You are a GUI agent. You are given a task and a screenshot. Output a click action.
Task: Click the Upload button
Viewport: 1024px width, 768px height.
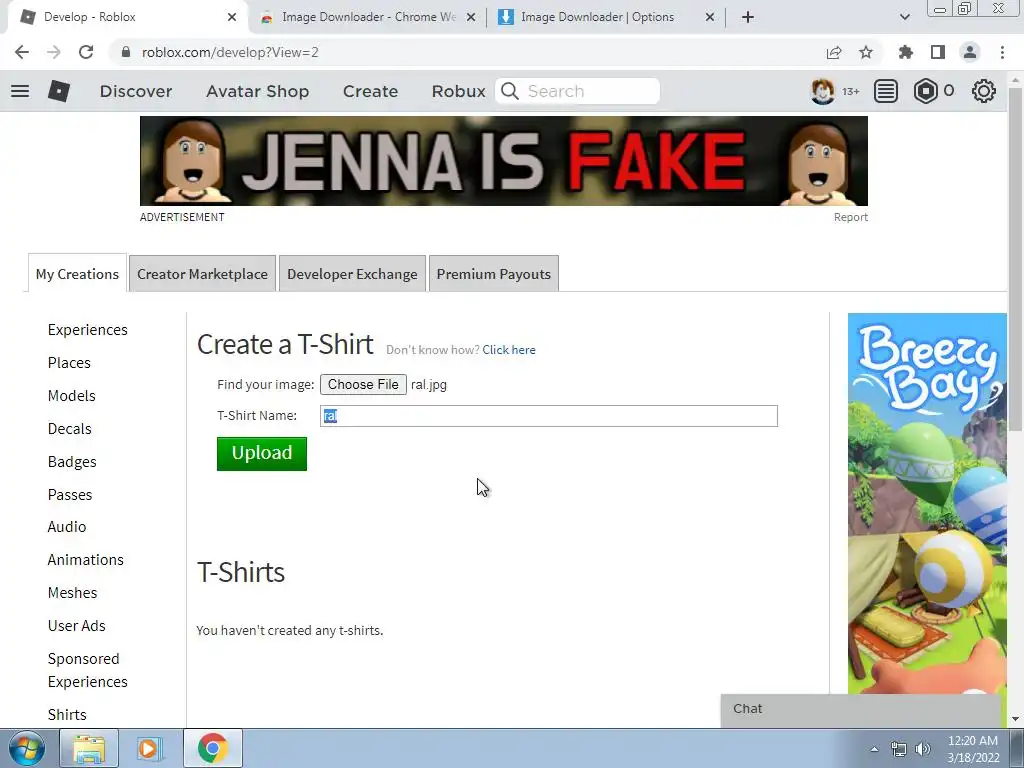[x=262, y=454]
